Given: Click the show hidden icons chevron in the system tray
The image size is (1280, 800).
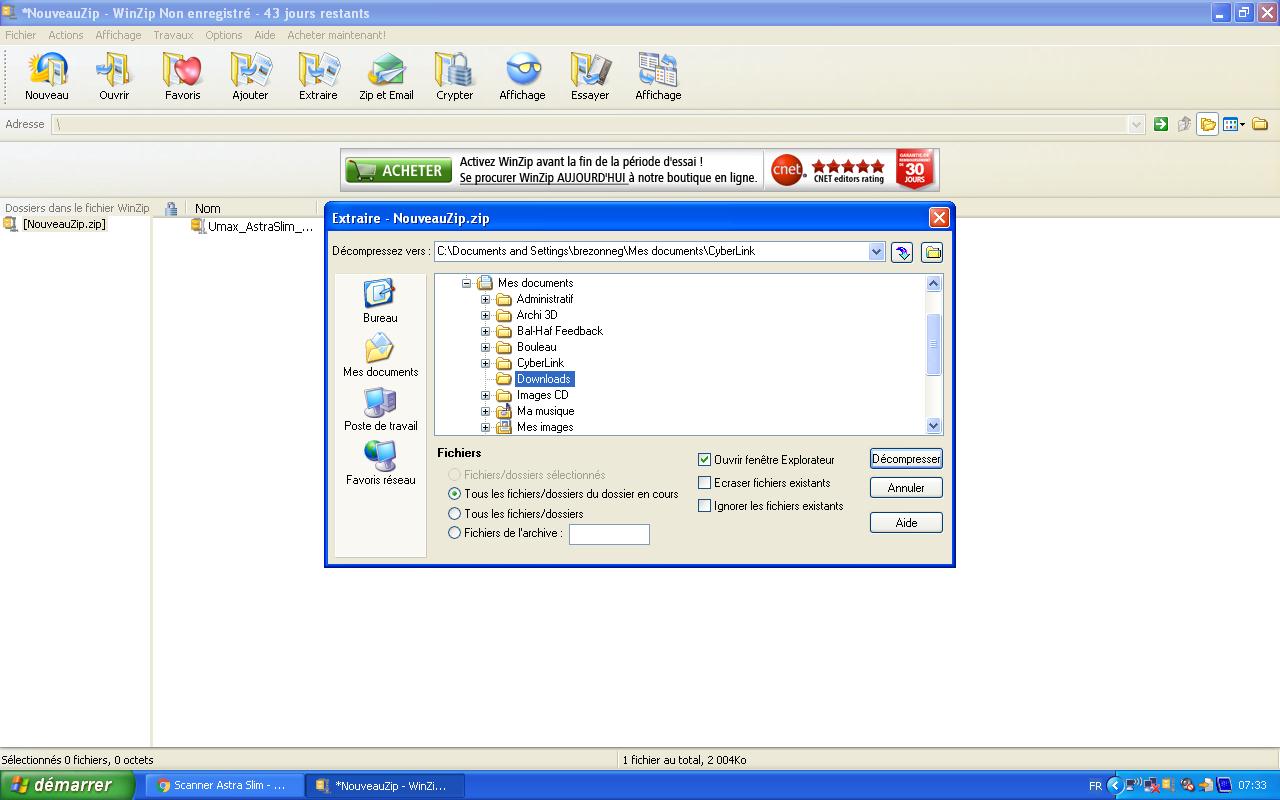Looking at the screenshot, I should tap(1114, 785).
